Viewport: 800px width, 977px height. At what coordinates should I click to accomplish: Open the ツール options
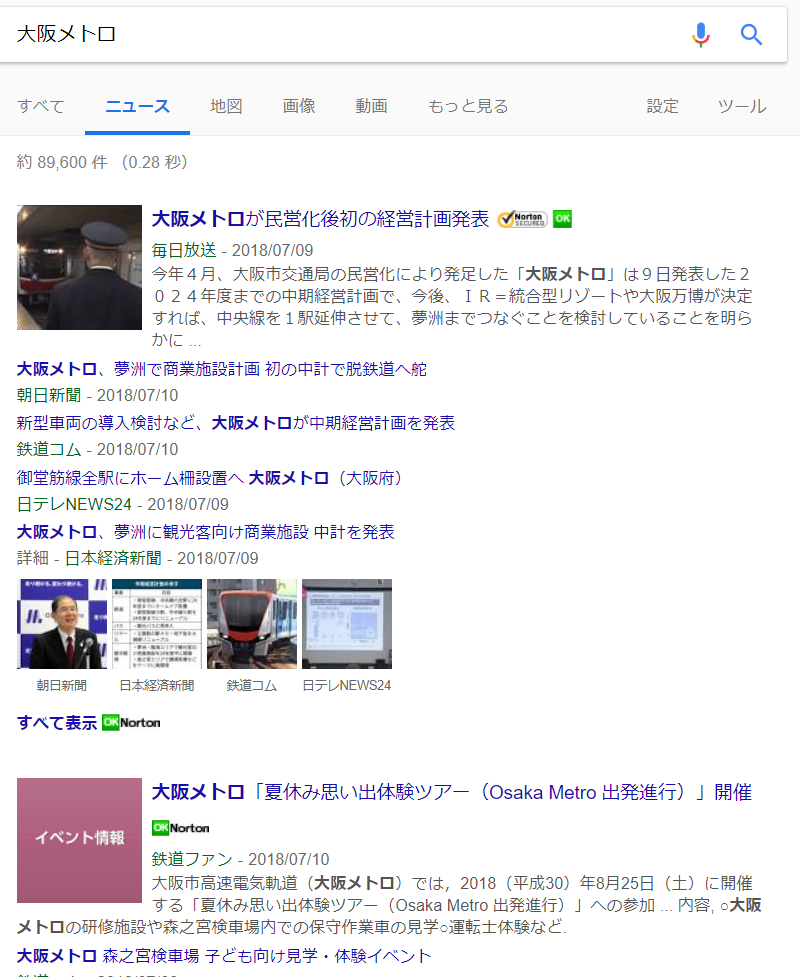(742, 107)
